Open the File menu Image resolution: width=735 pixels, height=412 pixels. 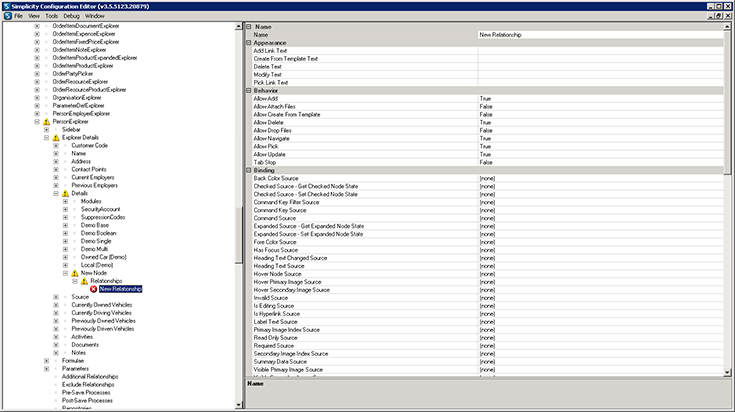(x=18, y=16)
